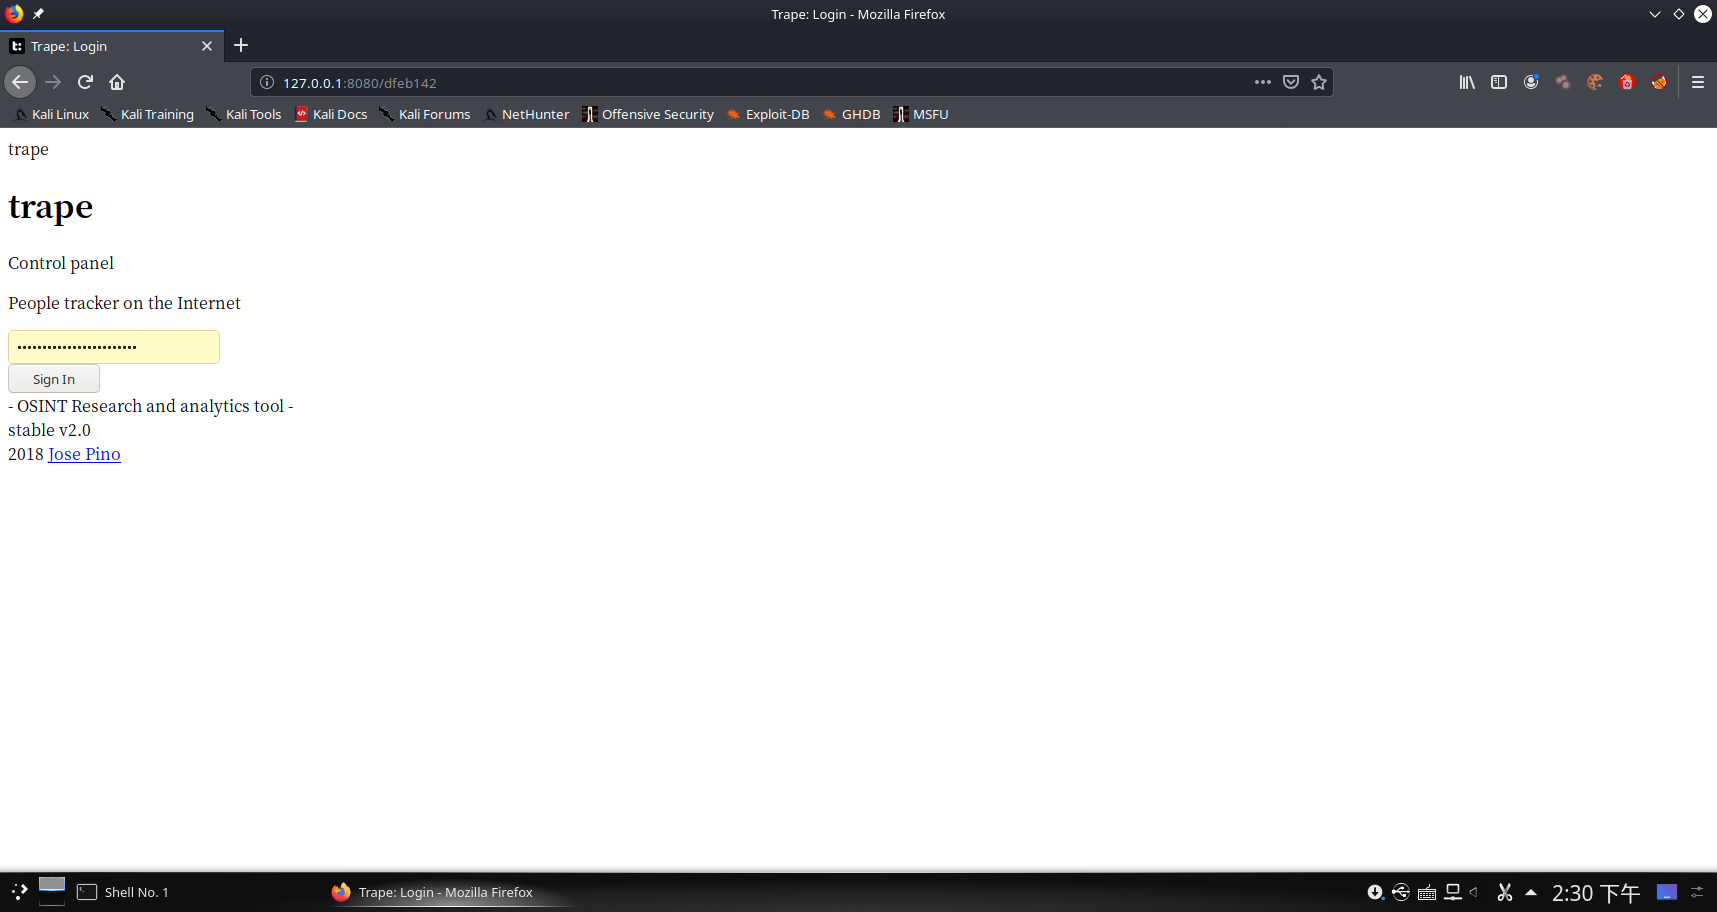Open the clipboard scissors tray icon
Image resolution: width=1717 pixels, height=912 pixels.
pyautogui.click(x=1505, y=892)
